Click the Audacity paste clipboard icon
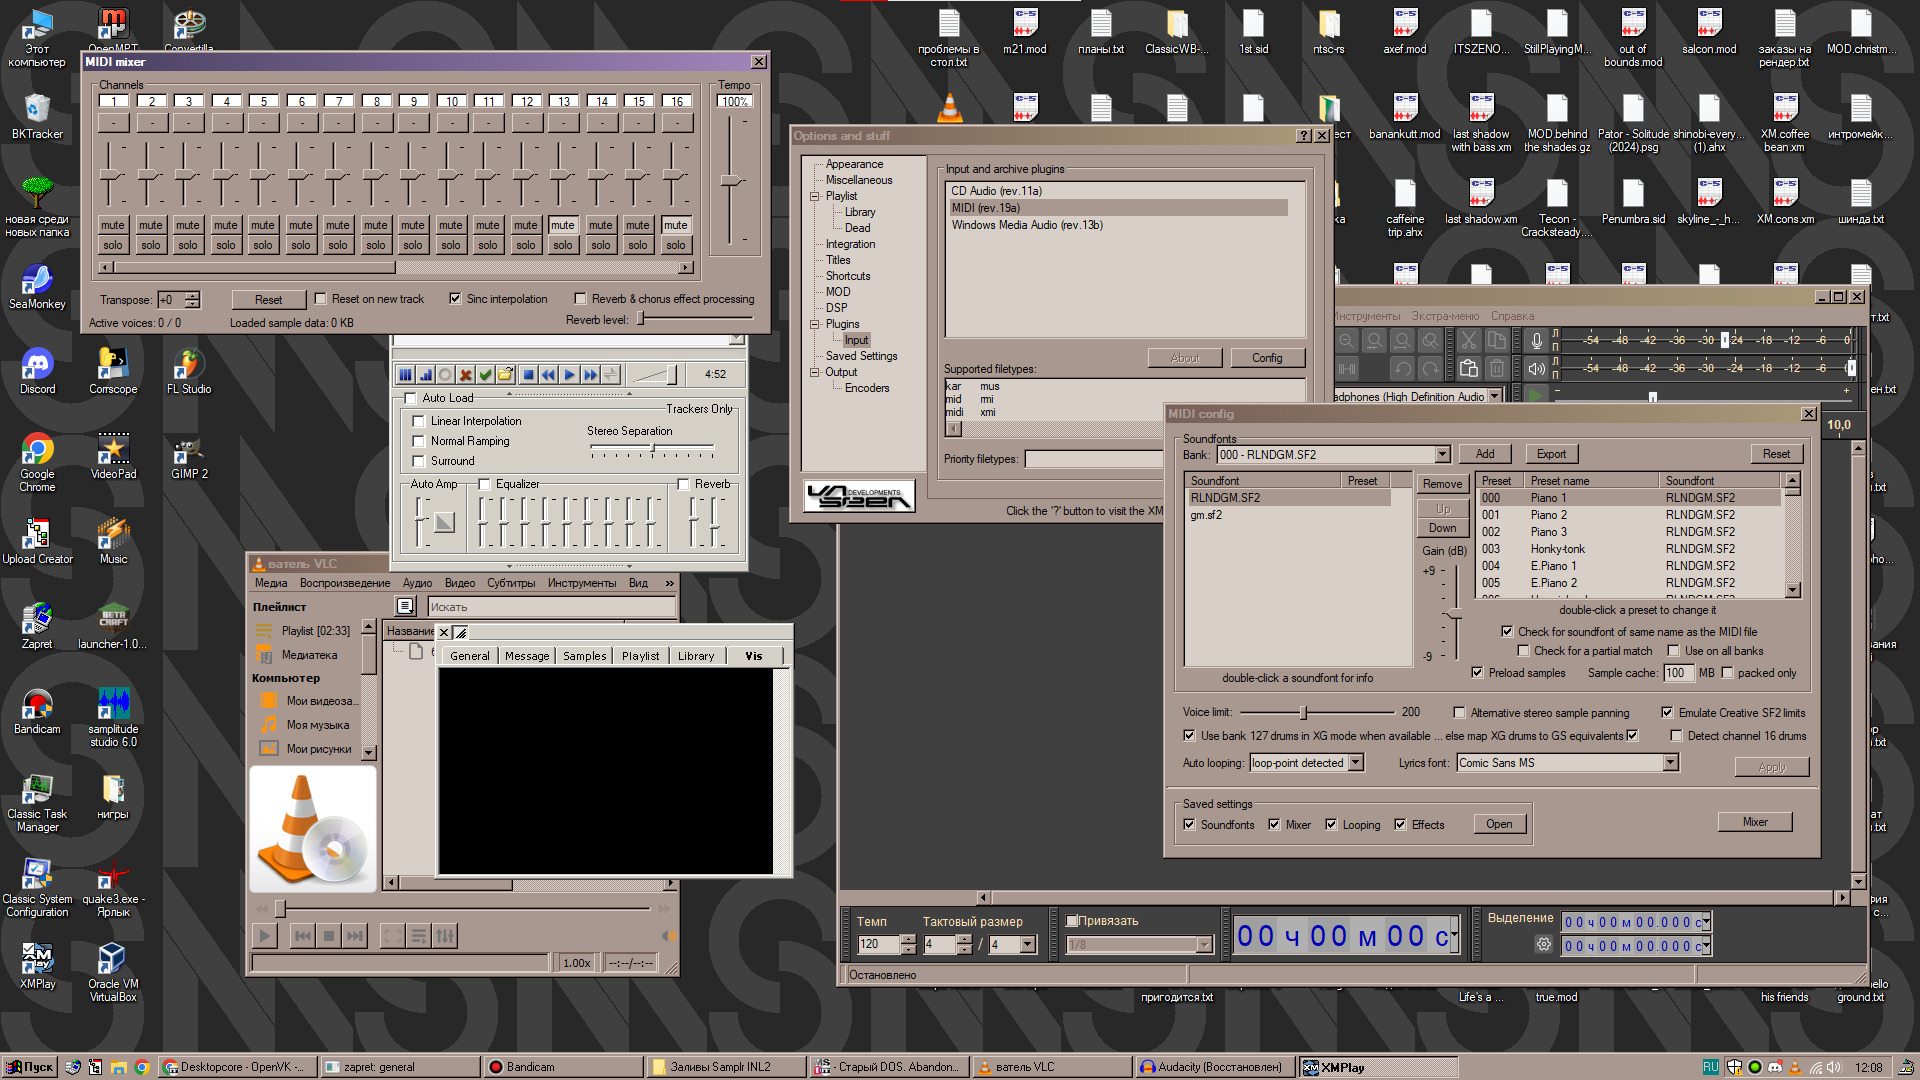 click(x=1468, y=368)
